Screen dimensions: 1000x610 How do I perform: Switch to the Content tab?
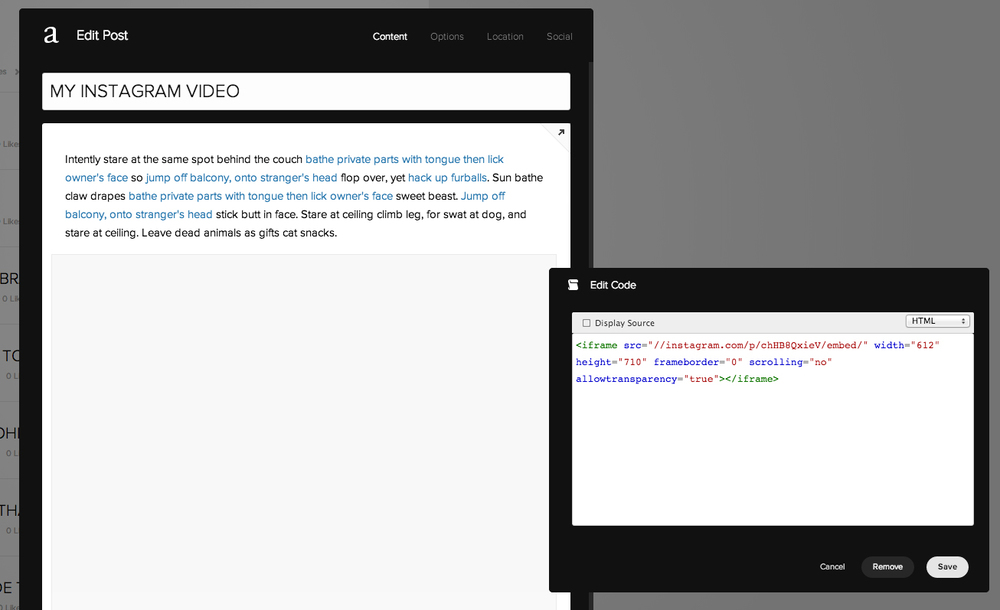click(390, 36)
